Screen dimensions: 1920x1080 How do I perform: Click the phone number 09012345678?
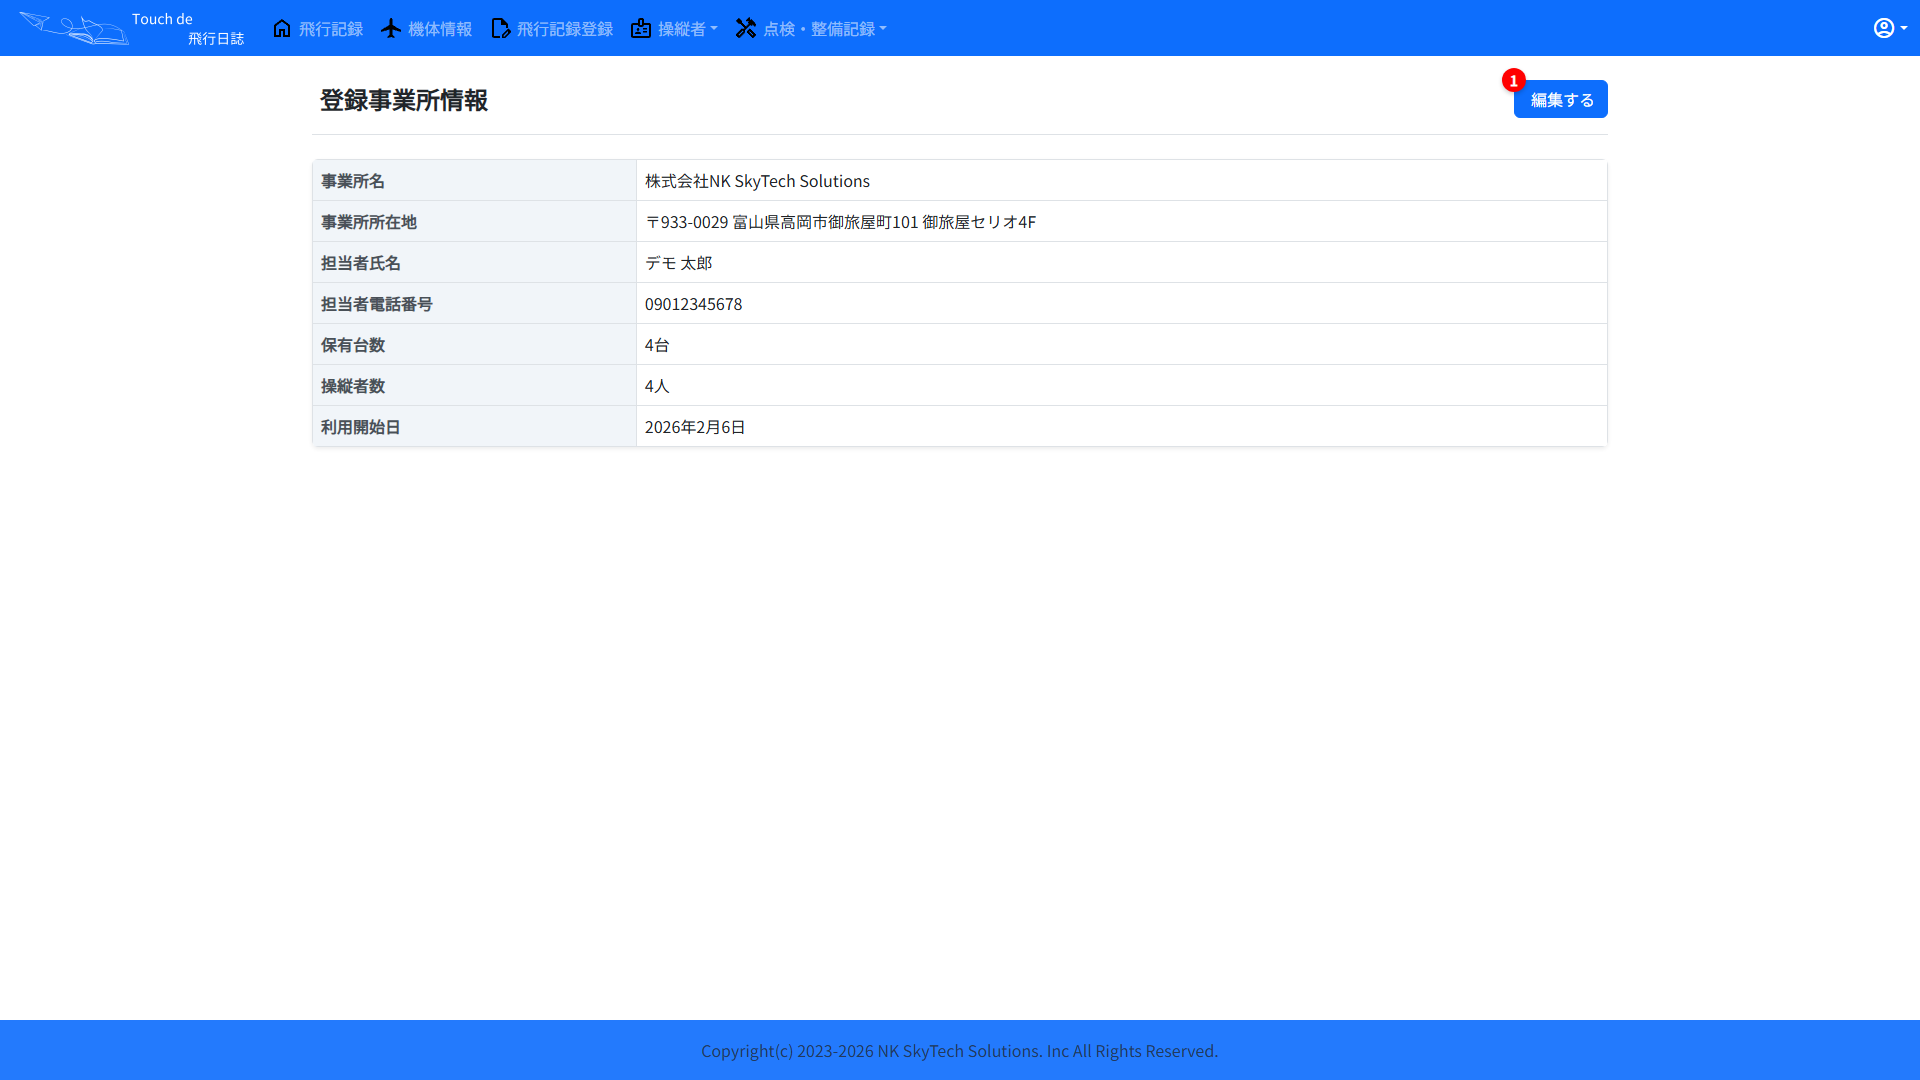click(x=694, y=304)
